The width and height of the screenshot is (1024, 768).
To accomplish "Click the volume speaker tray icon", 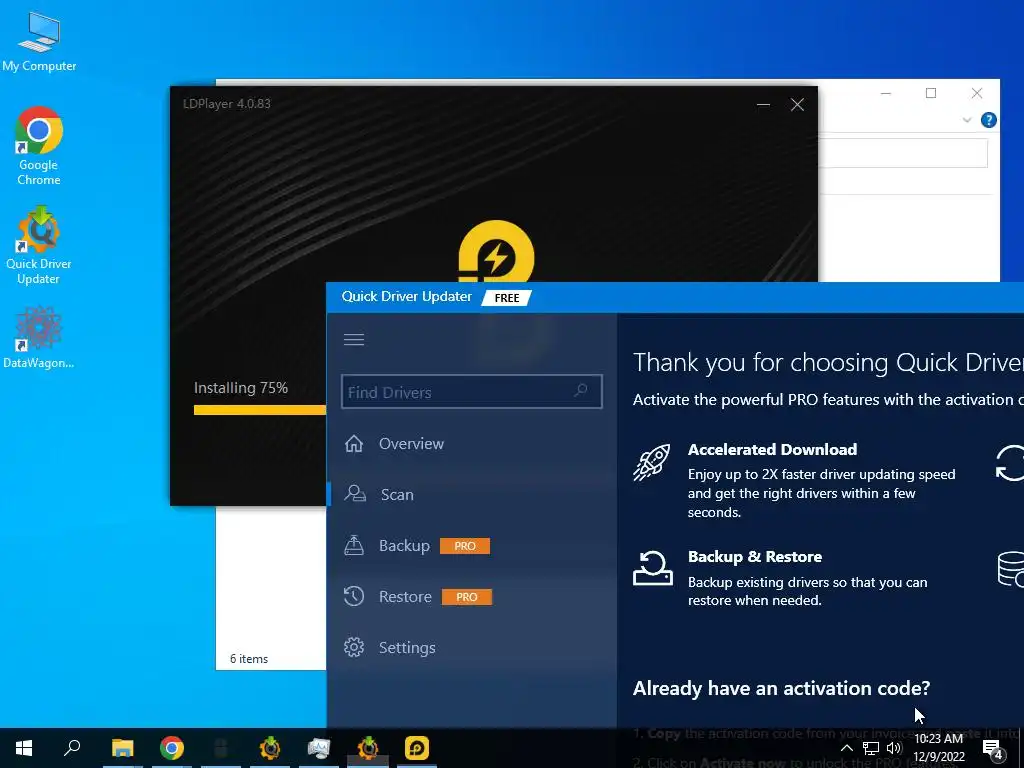I will [x=894, y=748].
